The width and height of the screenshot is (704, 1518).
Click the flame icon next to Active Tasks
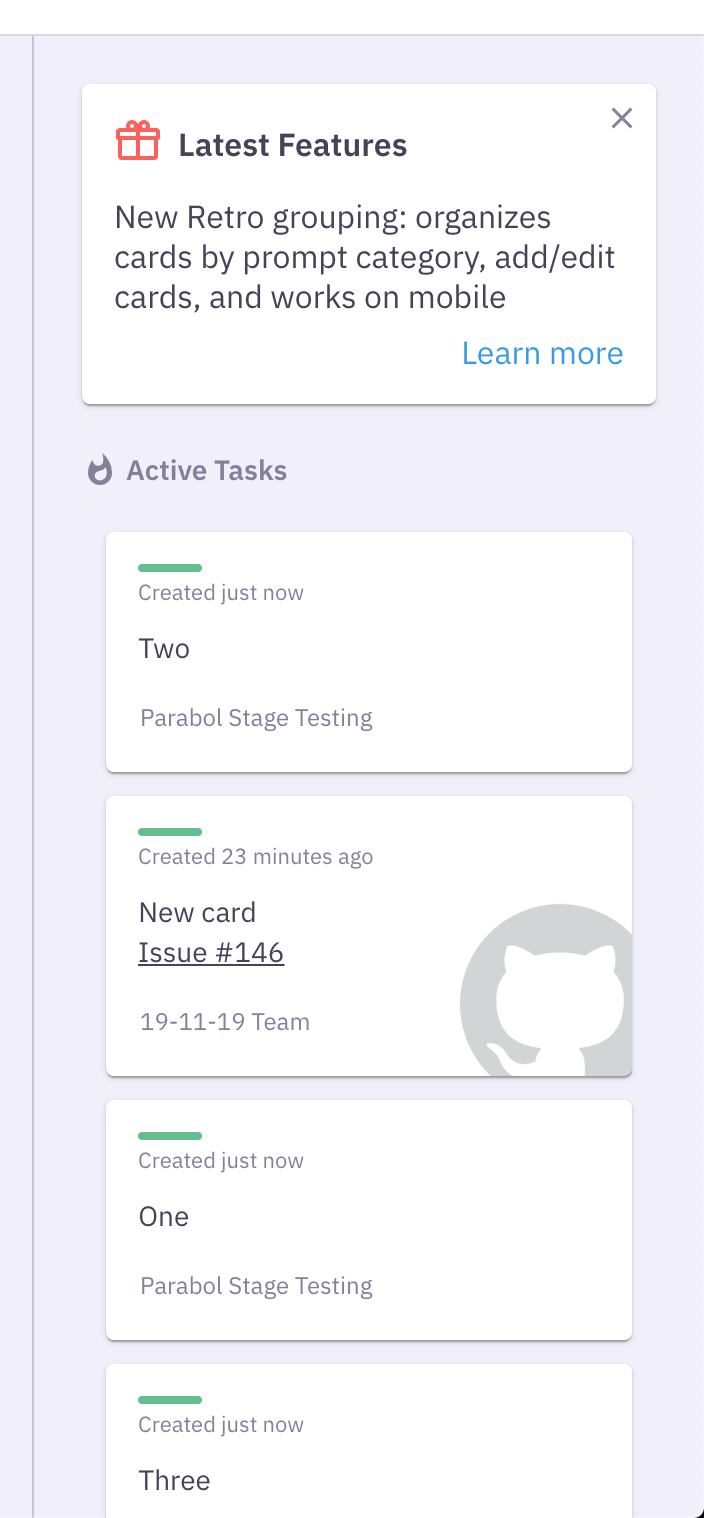(x=100, y=470)
